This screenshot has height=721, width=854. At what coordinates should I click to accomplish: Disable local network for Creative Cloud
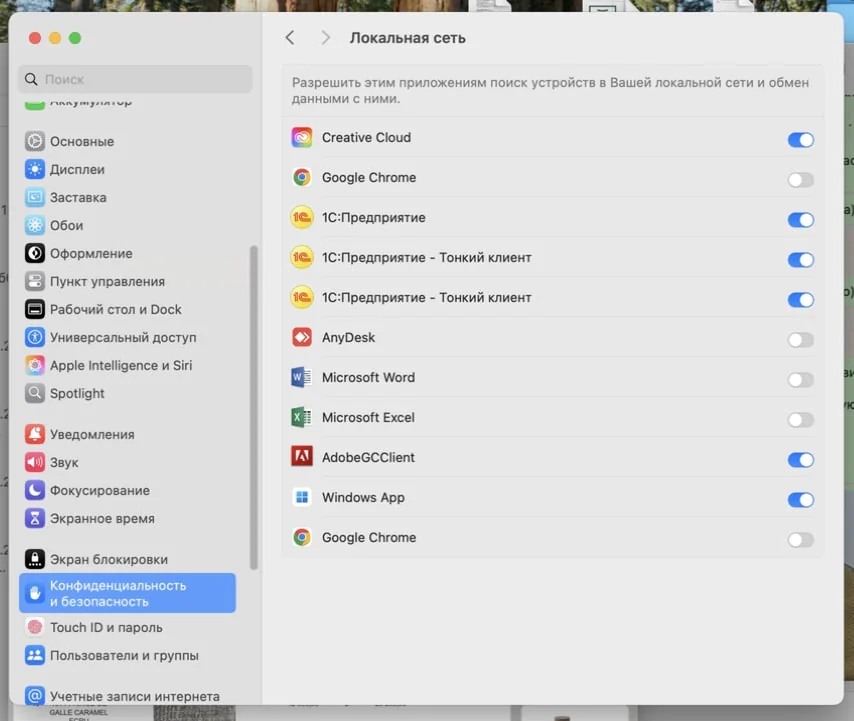(x=801, y=140)
